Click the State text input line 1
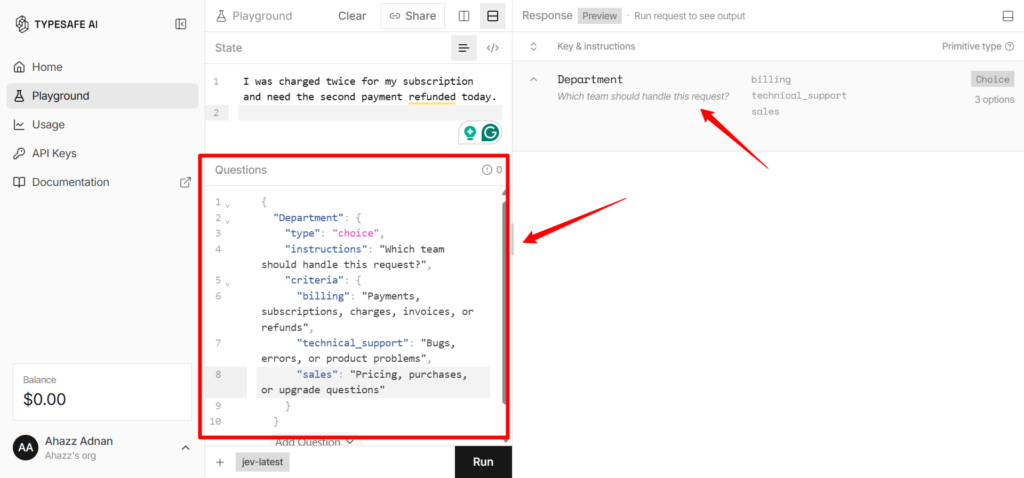 point(370,89)
